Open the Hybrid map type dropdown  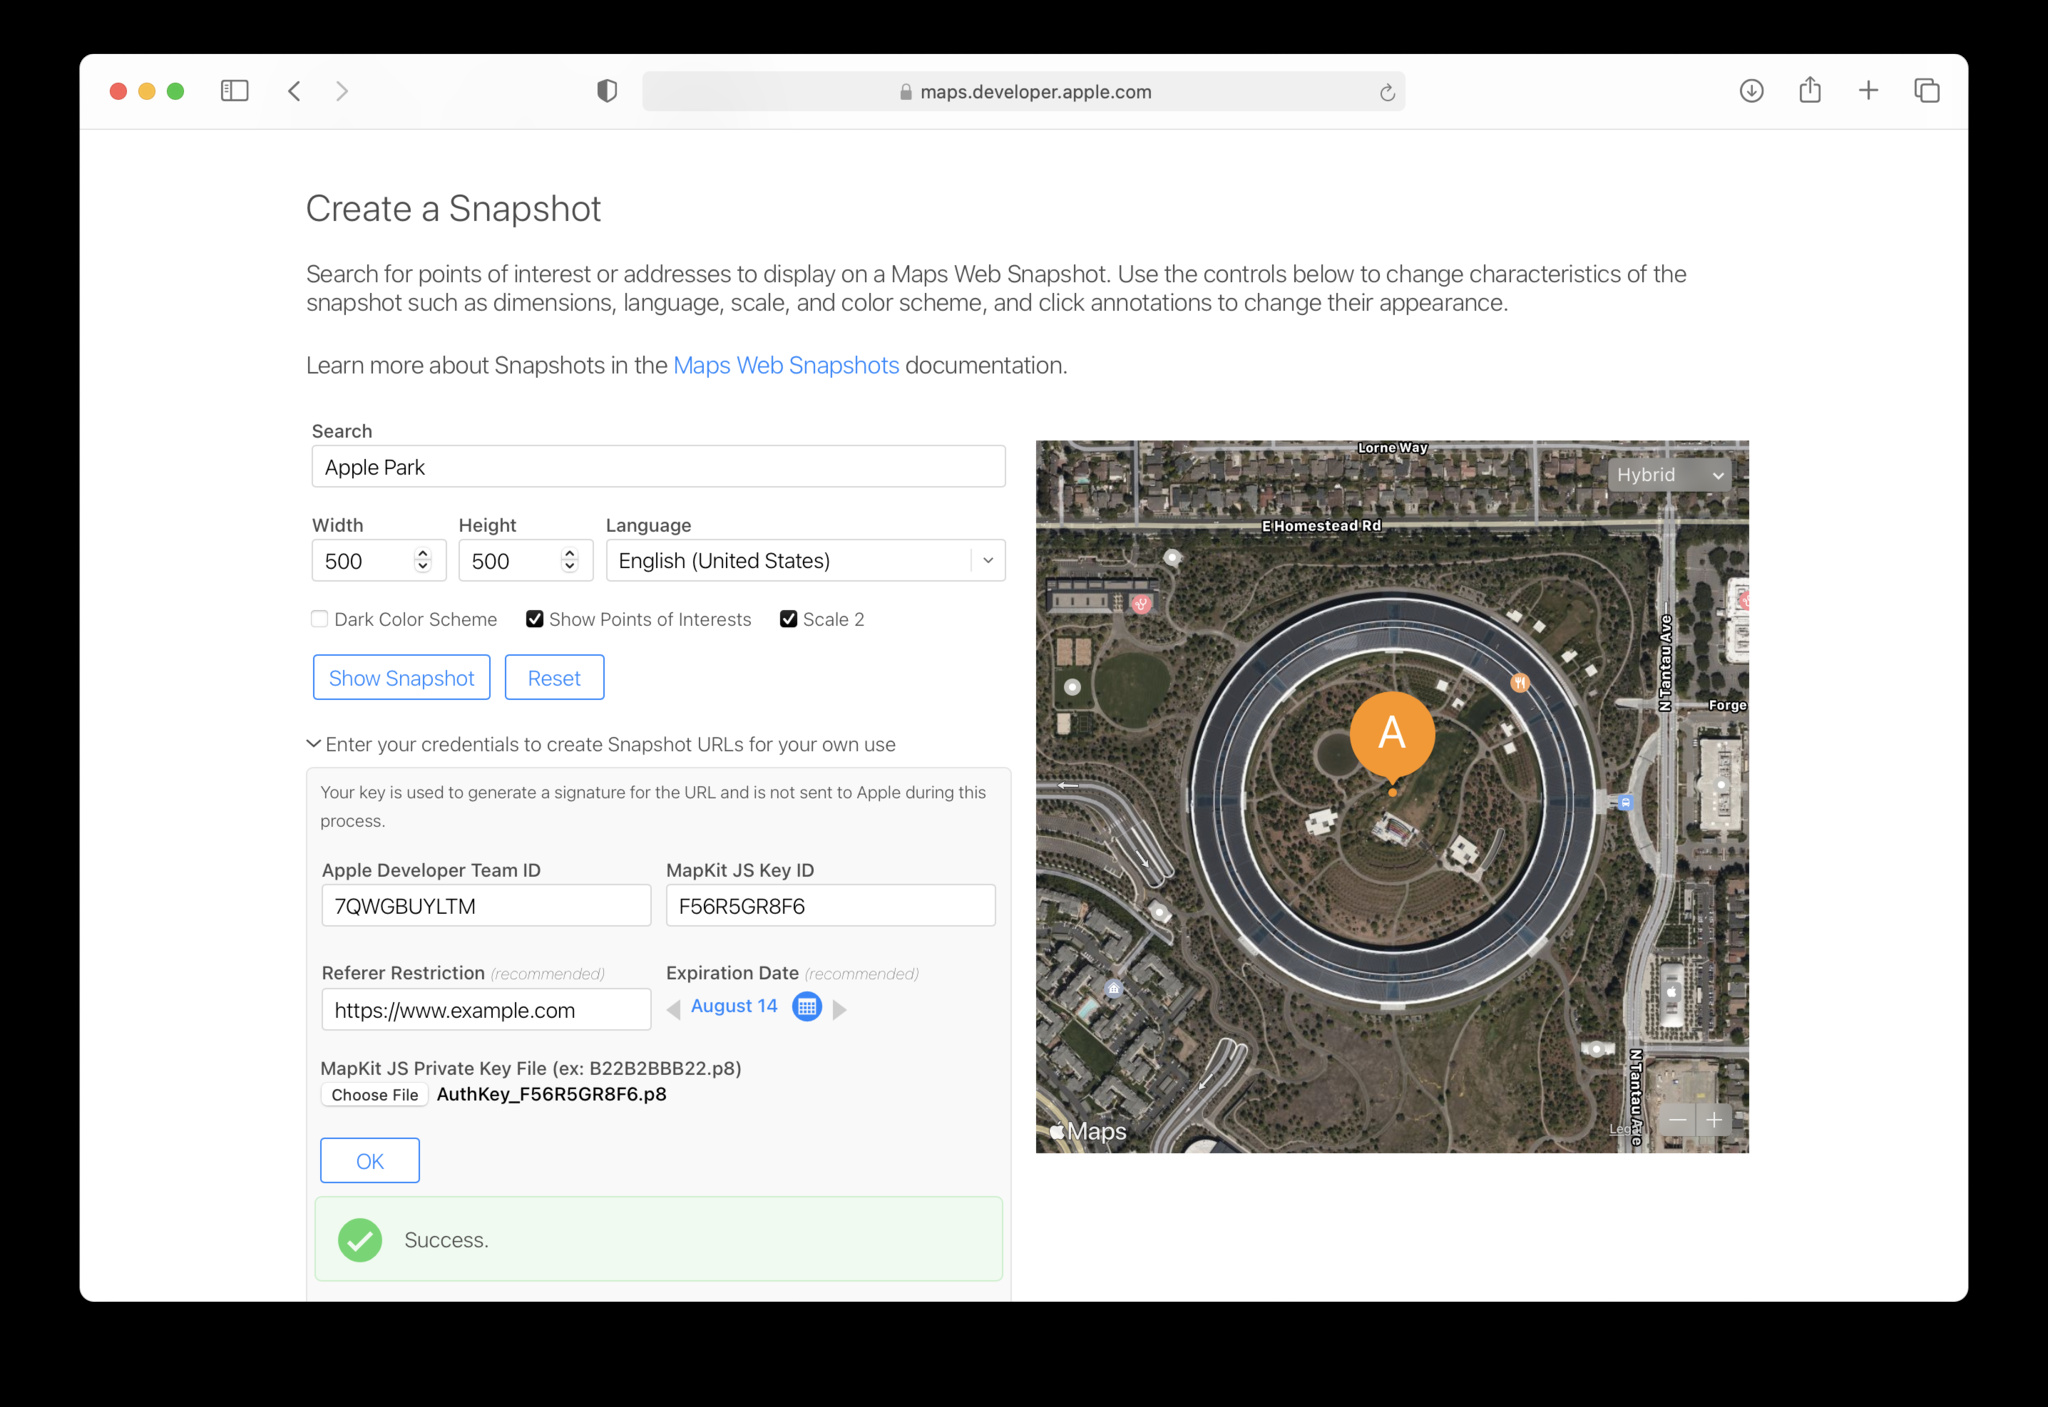[x=1669, y=475]
